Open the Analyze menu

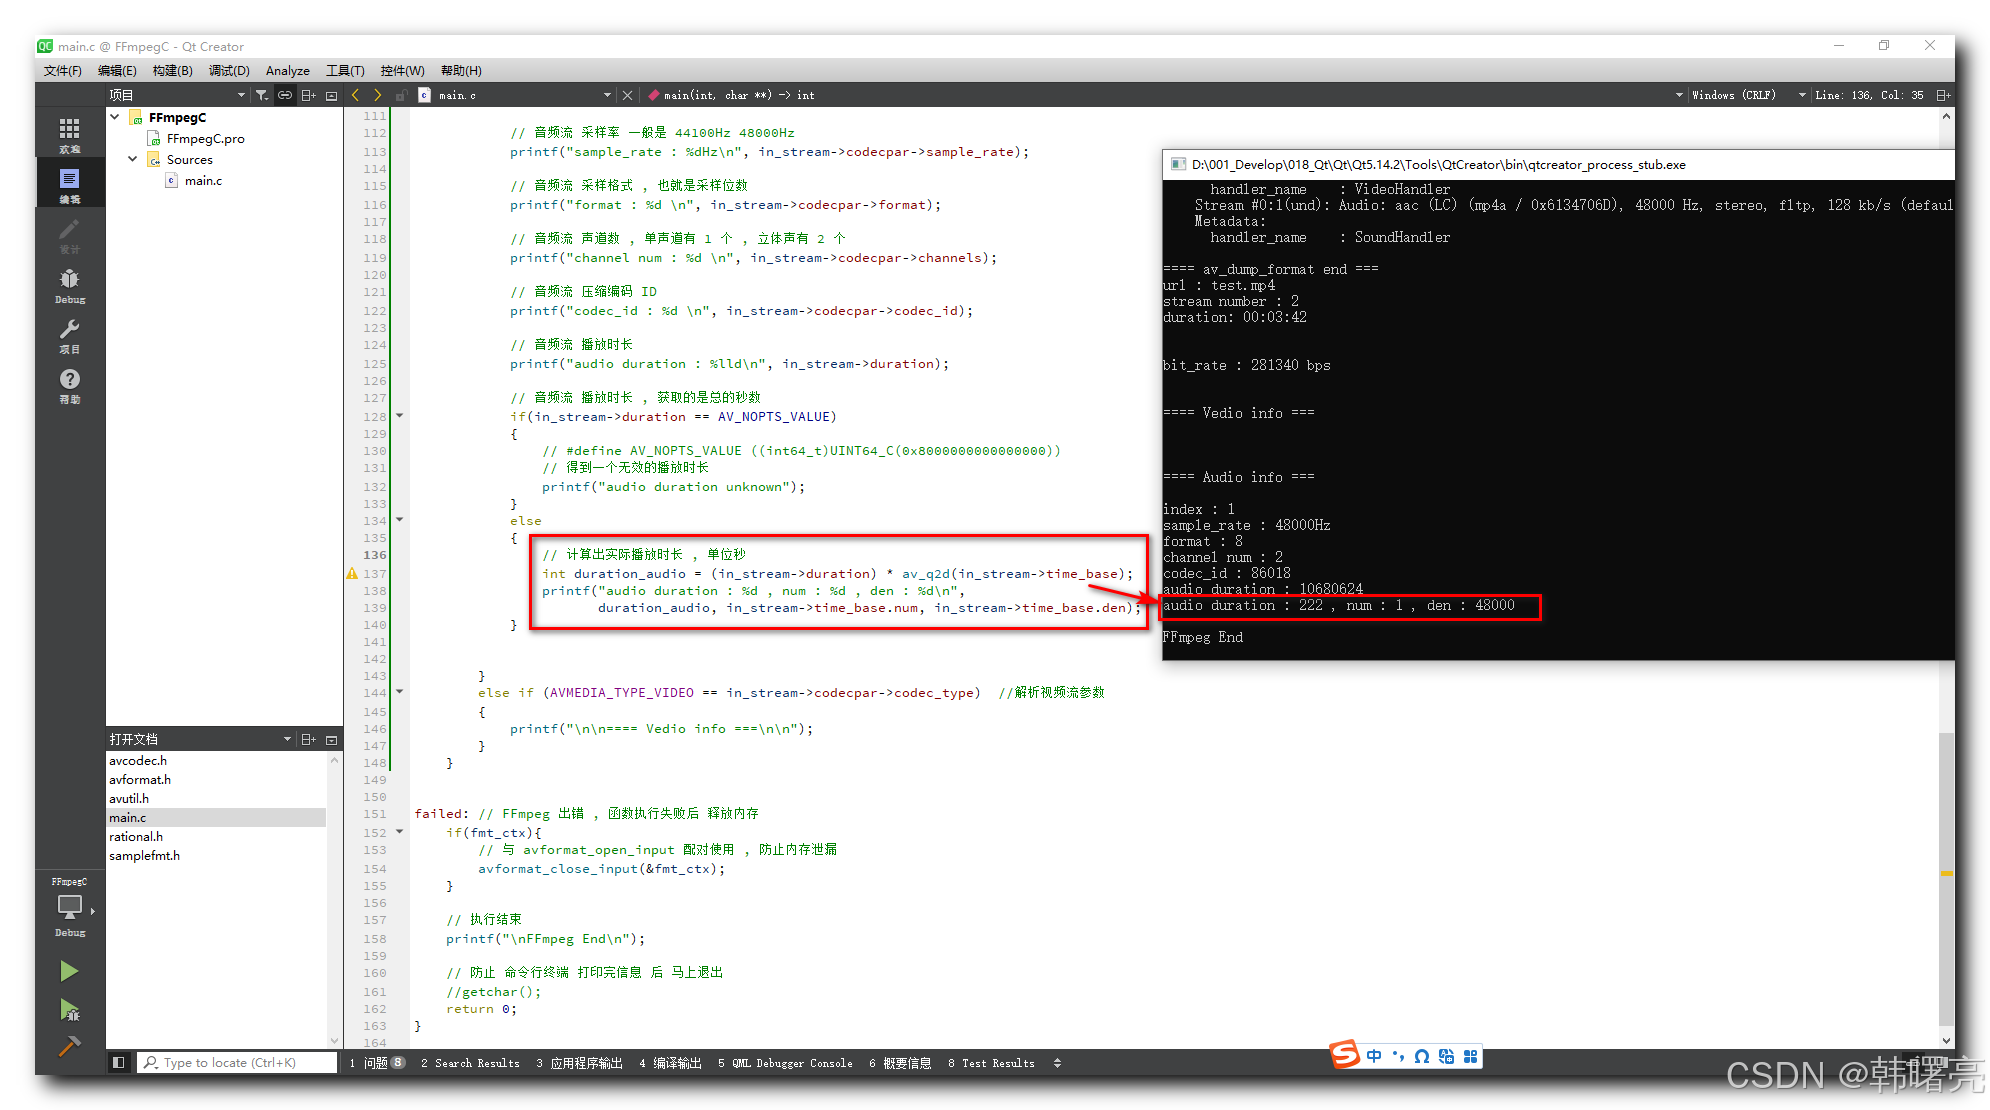[287, 71]
